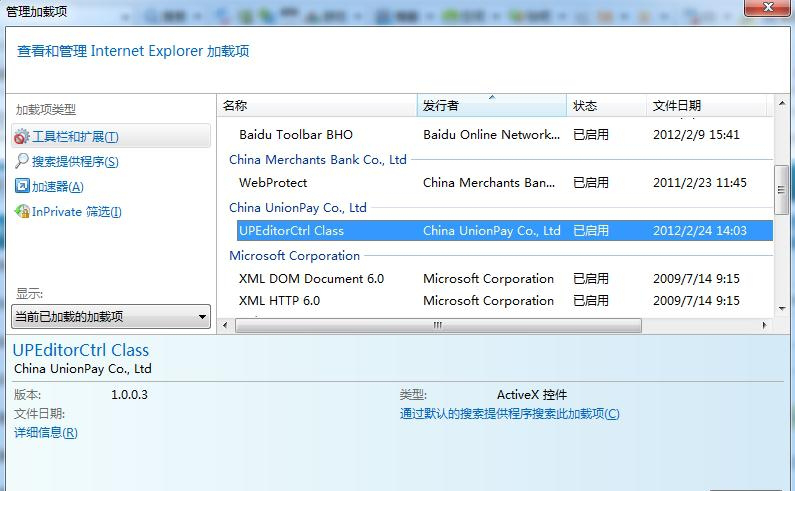Click the InPrivate filtering lock icon
Image resolution: width=795 pixels, height=510 pixels.
[x=22, y=211]
